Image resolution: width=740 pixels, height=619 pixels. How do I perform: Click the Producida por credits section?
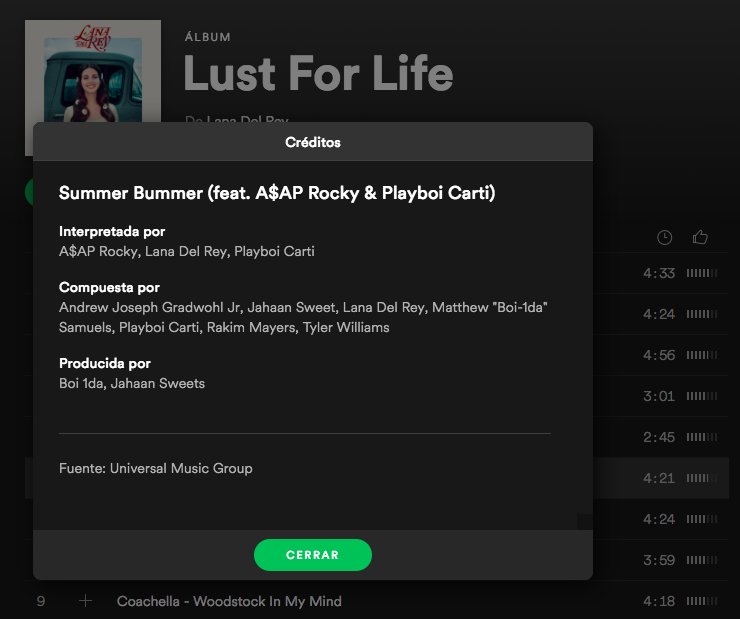[x=132, y=373]
